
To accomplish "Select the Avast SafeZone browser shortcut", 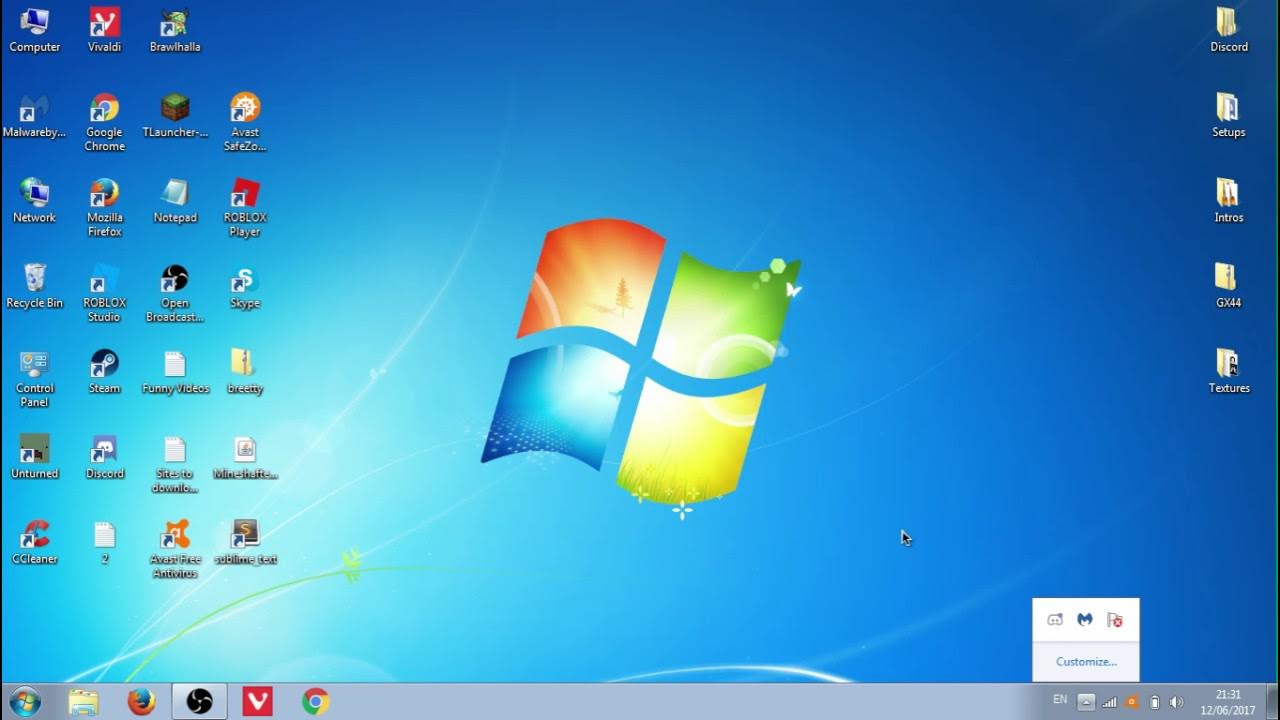I will [x=245, y=122].
